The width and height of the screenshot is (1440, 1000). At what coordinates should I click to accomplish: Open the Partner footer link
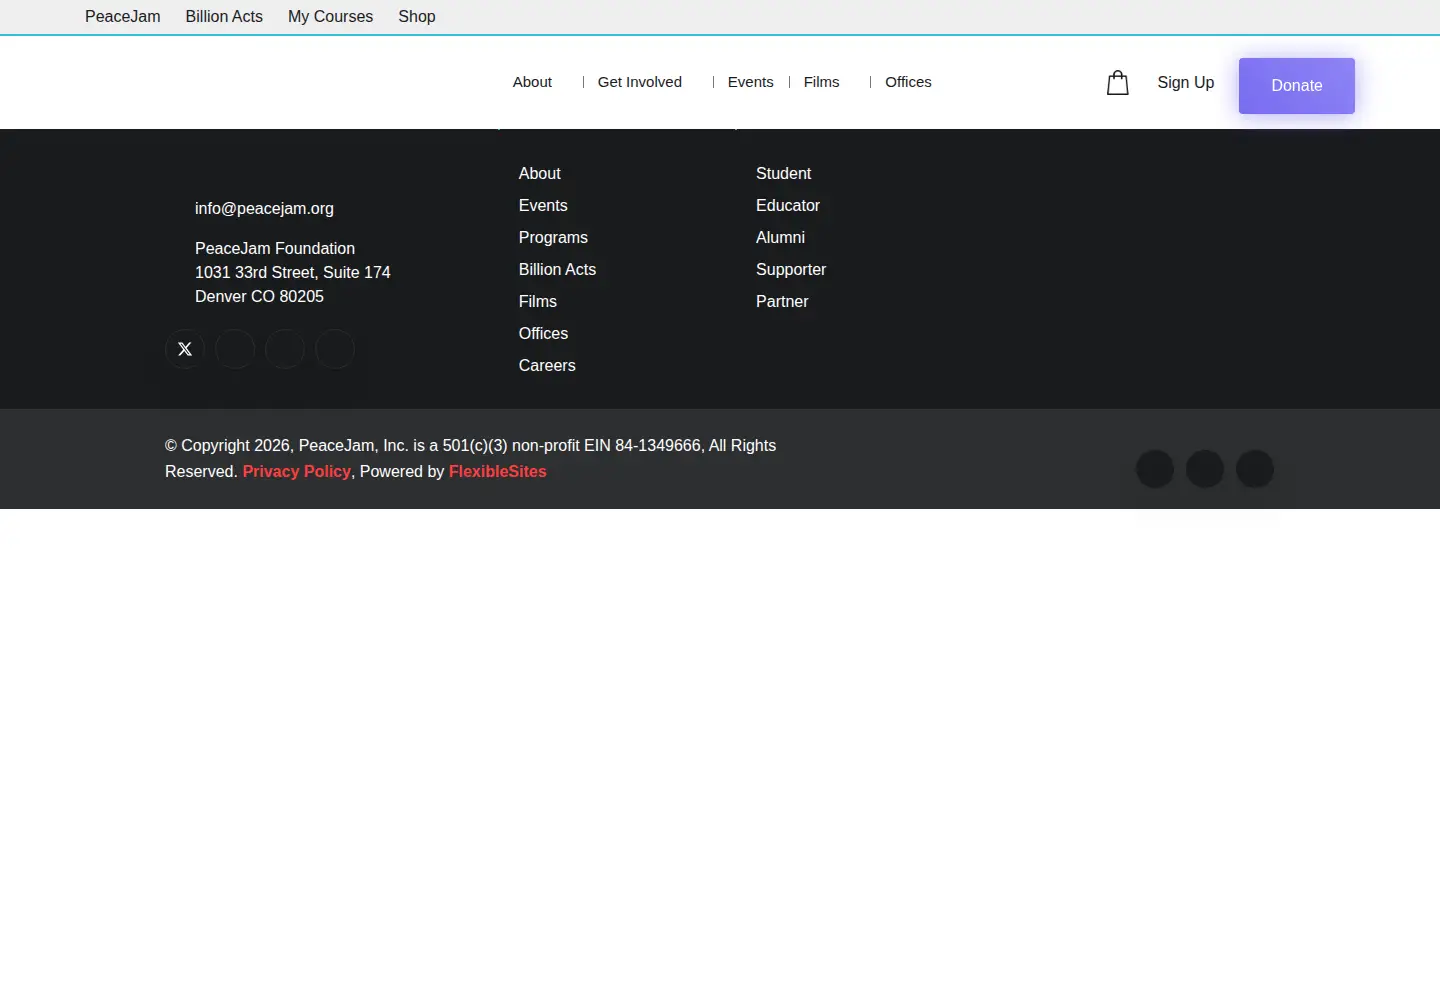click(782, 302)
